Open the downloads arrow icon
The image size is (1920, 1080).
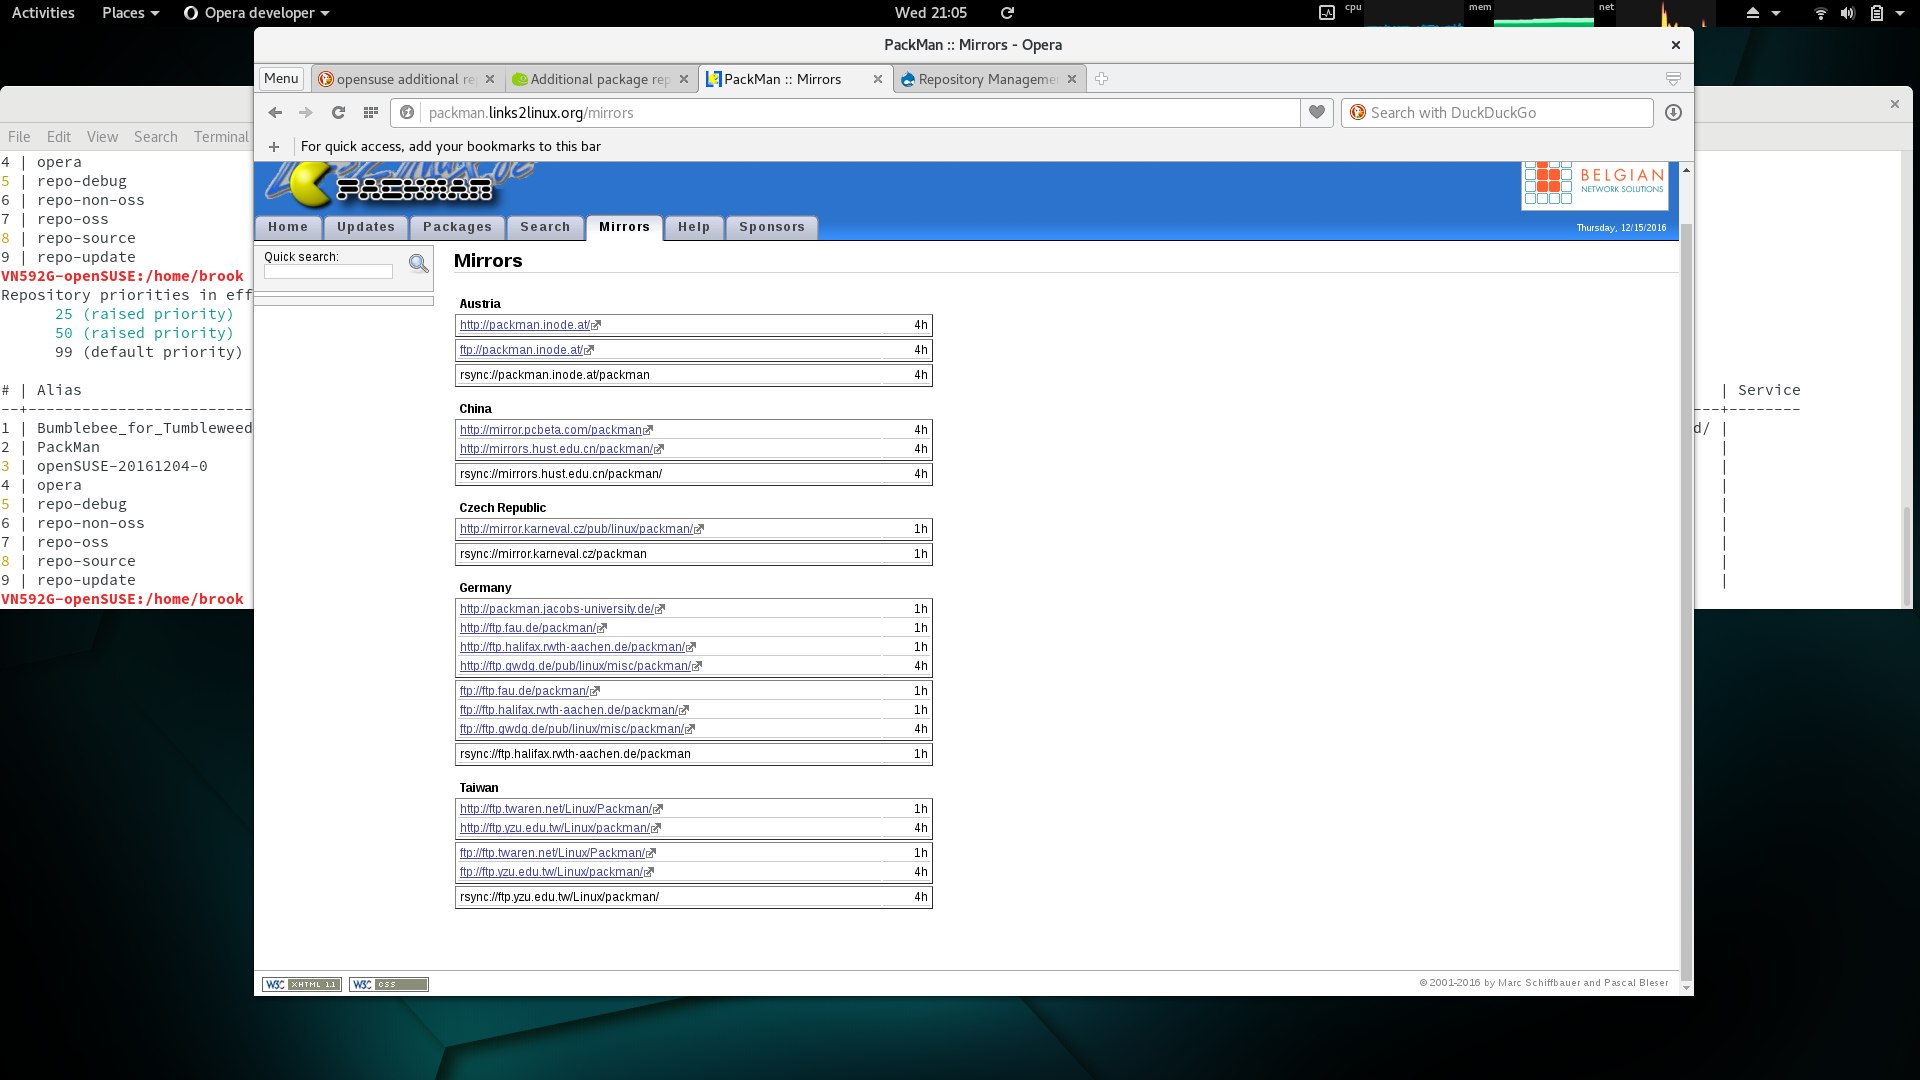click(x=1673, y=113)
